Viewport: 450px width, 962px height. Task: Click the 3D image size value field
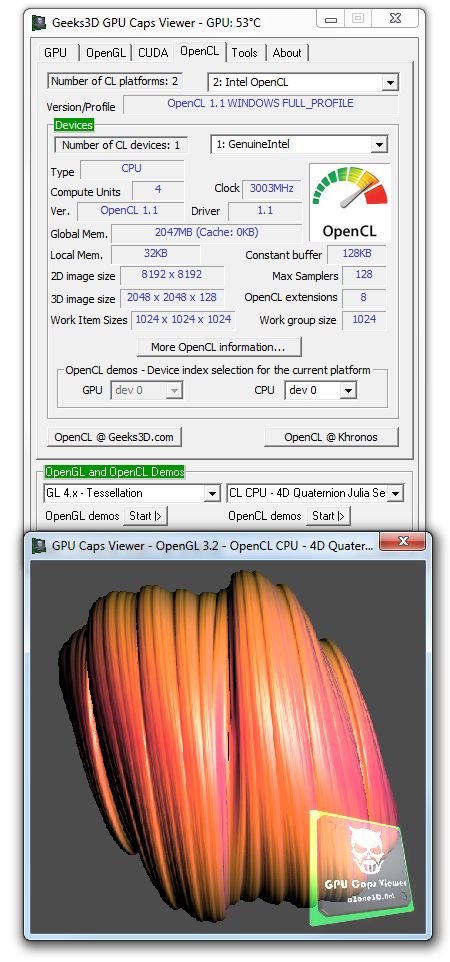172,298
